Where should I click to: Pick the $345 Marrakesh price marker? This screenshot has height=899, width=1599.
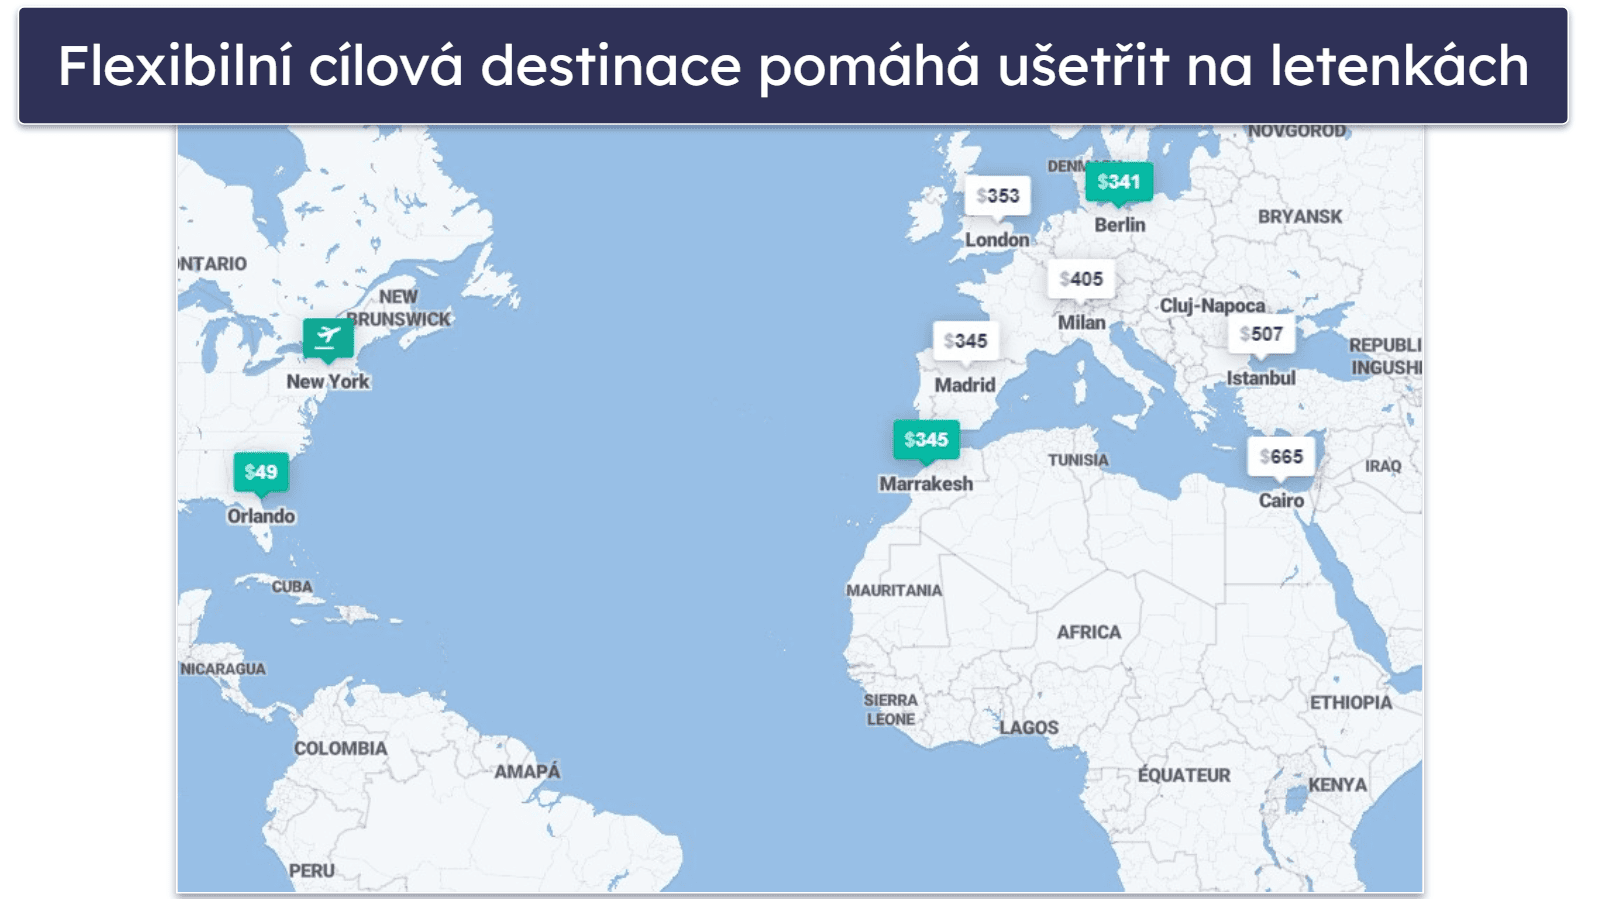pyautogui.click(x=926, y=440)
